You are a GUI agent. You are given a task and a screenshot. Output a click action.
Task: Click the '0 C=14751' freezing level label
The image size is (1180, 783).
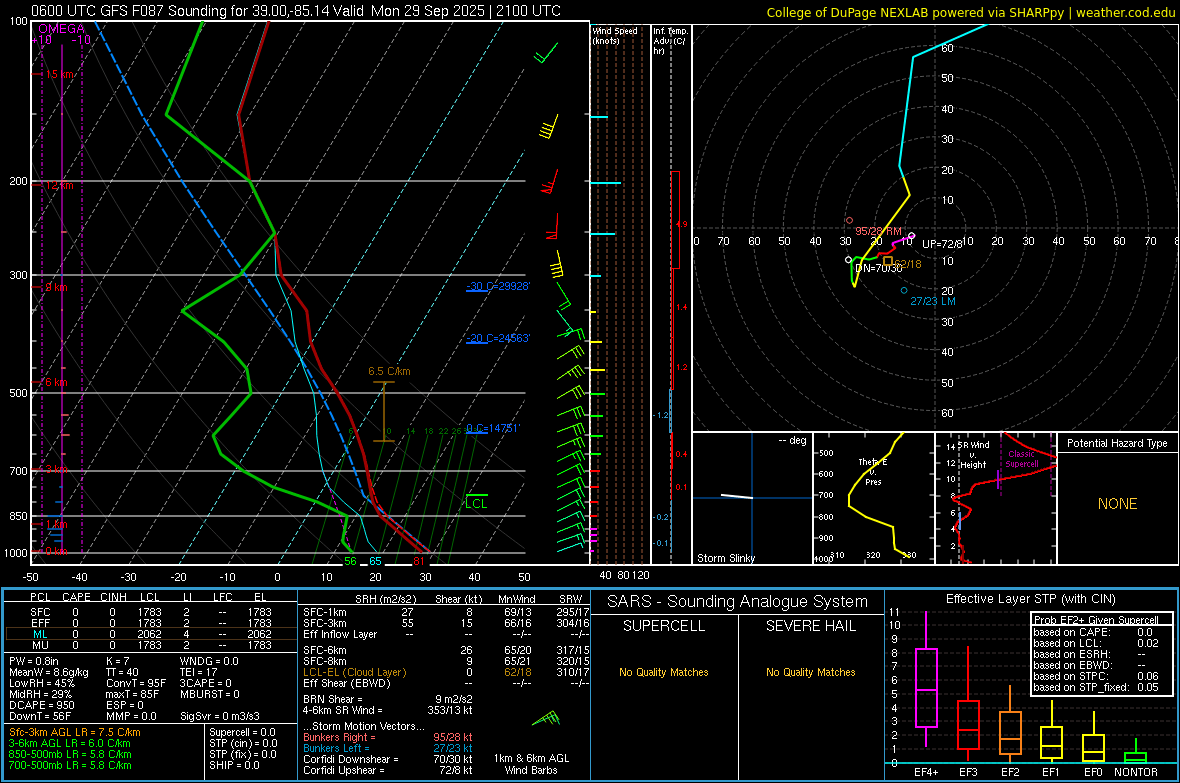tap(493, 428)
